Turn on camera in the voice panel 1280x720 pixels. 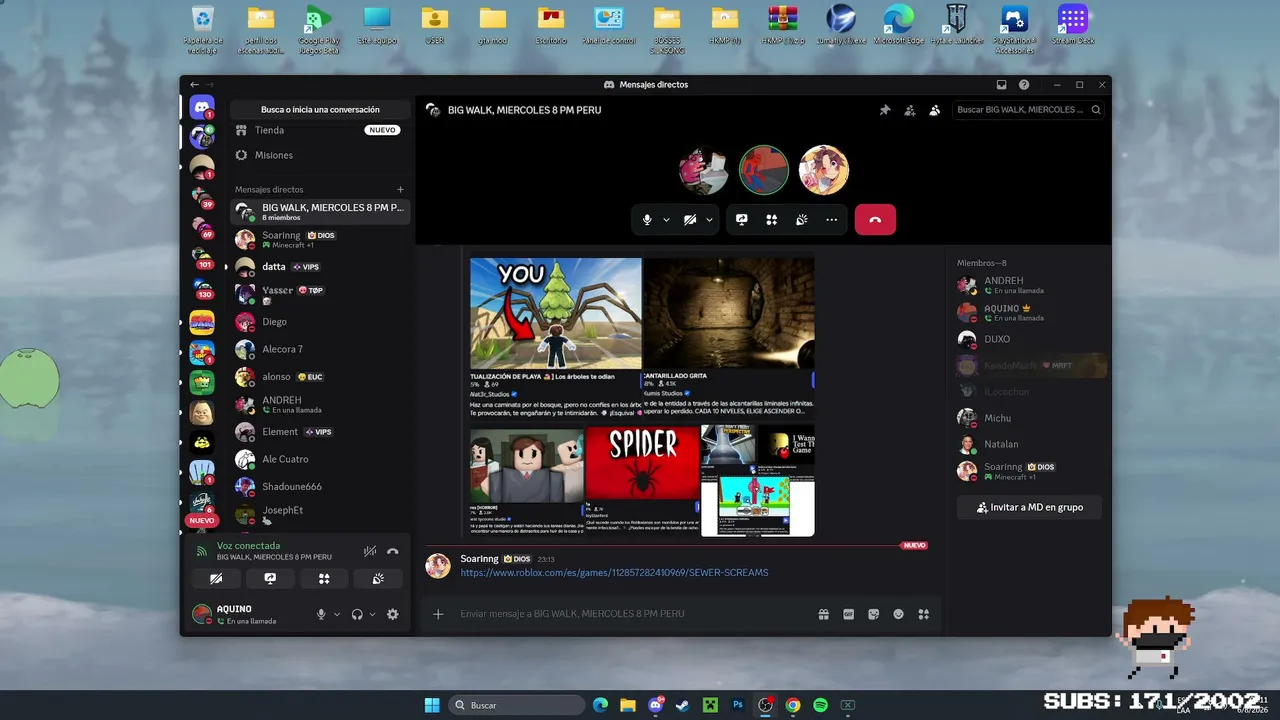pos(216,578)
